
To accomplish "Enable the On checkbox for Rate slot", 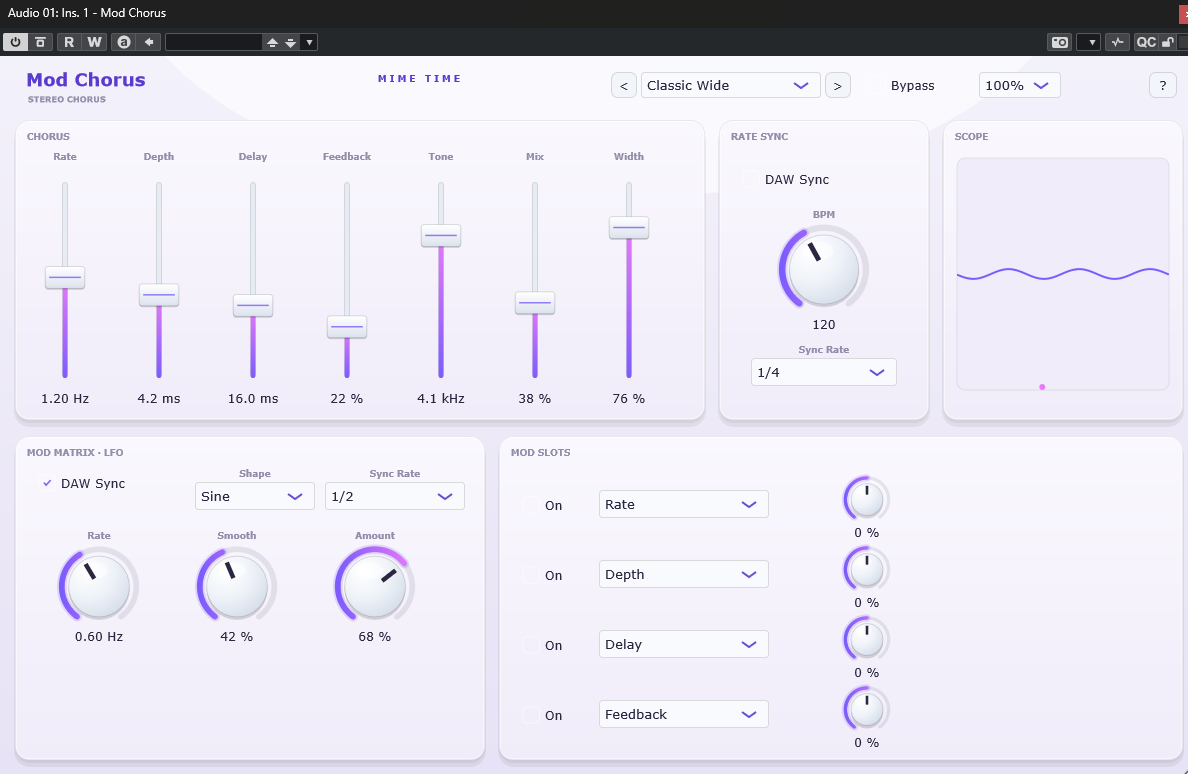I will pyautogui.click(x=531, y=505).
